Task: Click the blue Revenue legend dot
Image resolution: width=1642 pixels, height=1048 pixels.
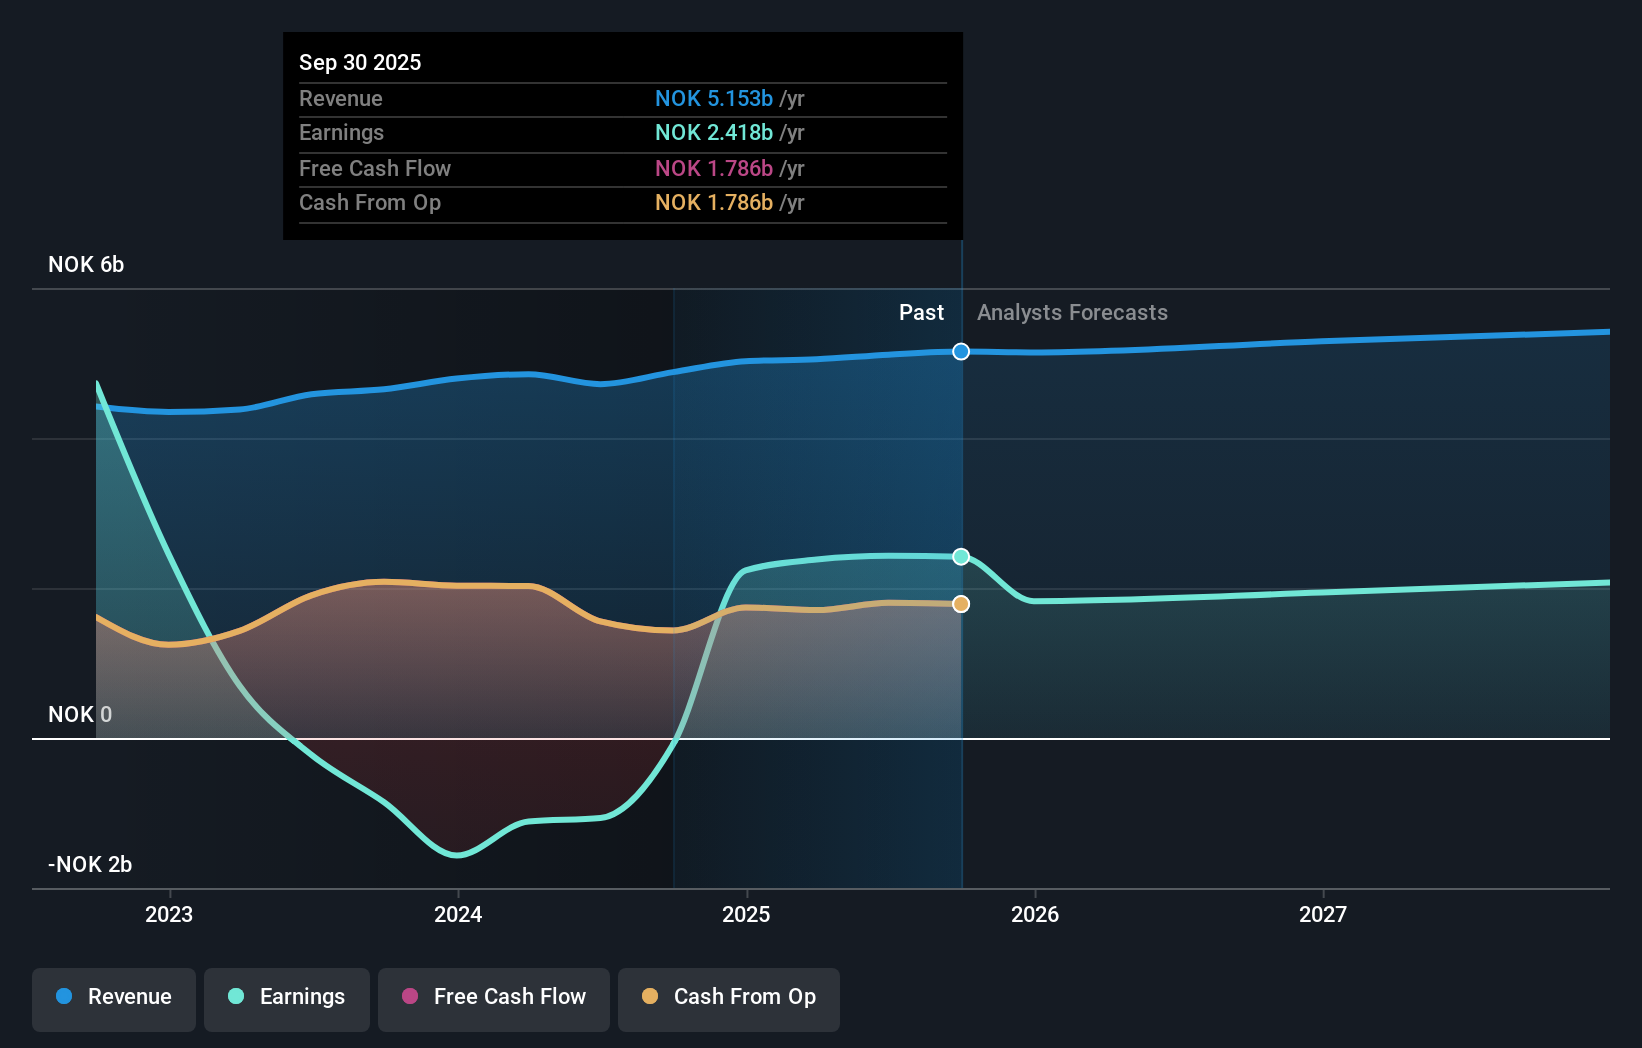Action: tap(62, 997)
